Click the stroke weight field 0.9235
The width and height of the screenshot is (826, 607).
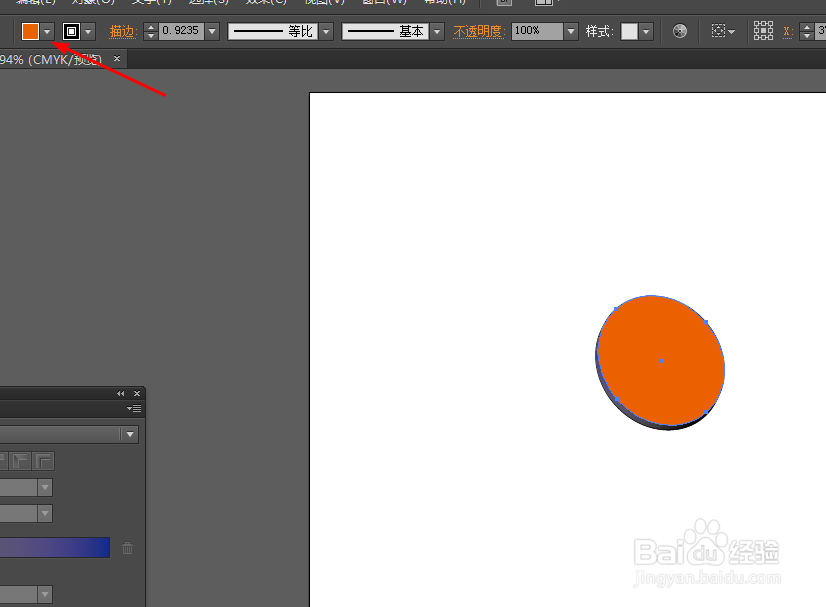tap(181, 31)
